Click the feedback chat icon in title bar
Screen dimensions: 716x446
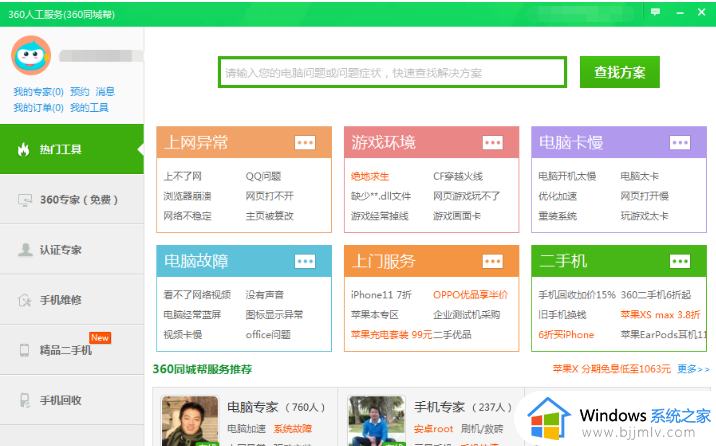(x=655, y=12)
